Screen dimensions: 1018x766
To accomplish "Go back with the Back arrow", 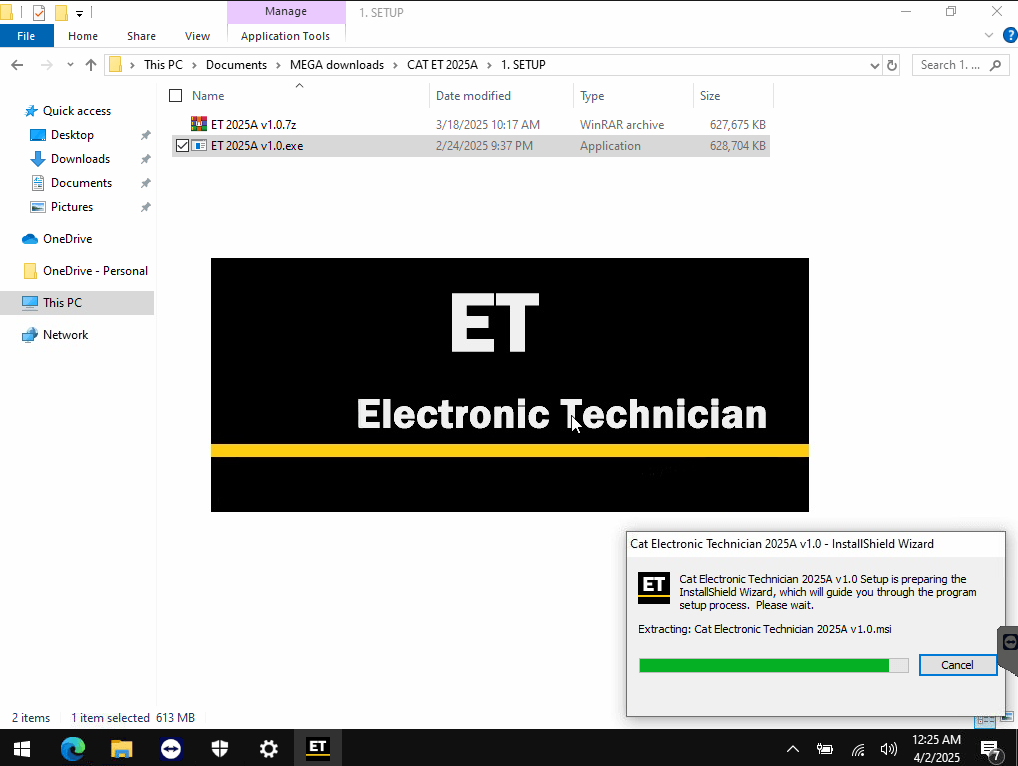I will (x=18, y=65).
